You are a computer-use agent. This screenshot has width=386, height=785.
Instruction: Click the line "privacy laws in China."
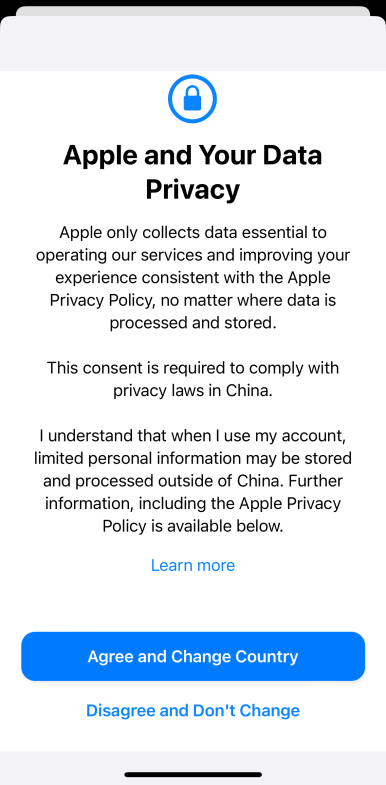point(193,390)
